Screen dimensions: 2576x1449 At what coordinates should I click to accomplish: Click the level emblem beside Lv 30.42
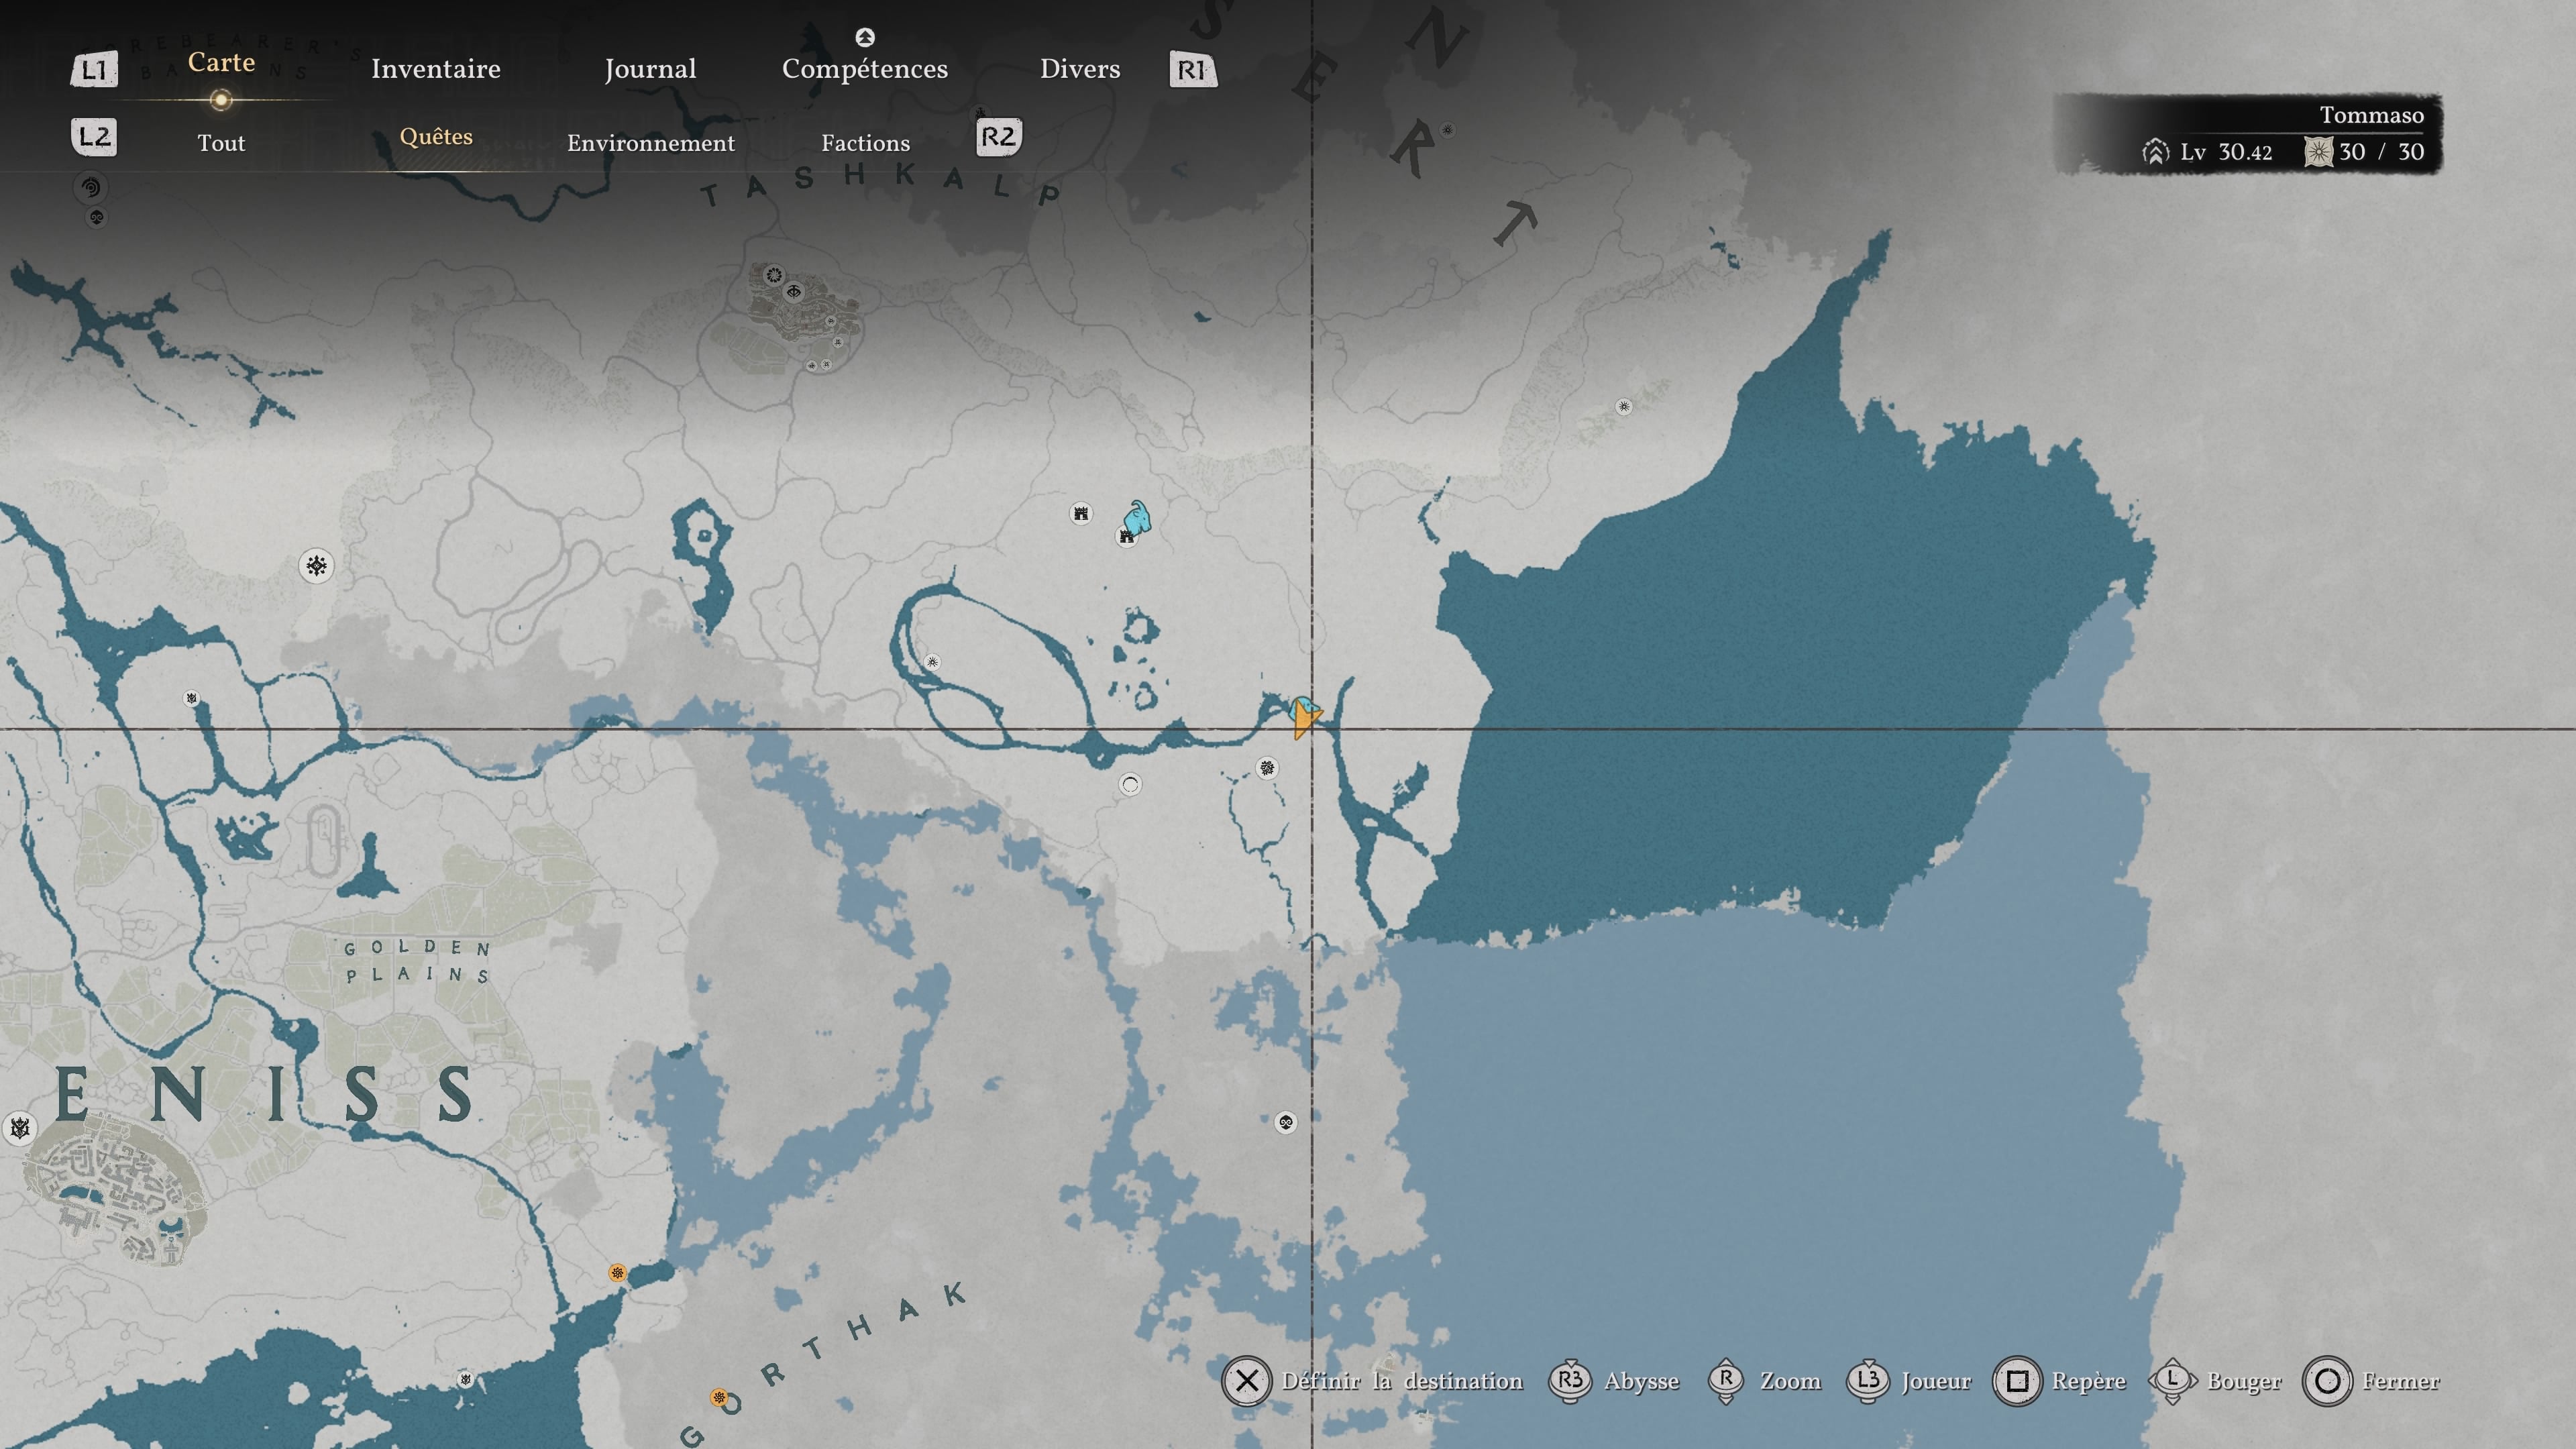click(x=2155, y=152)
